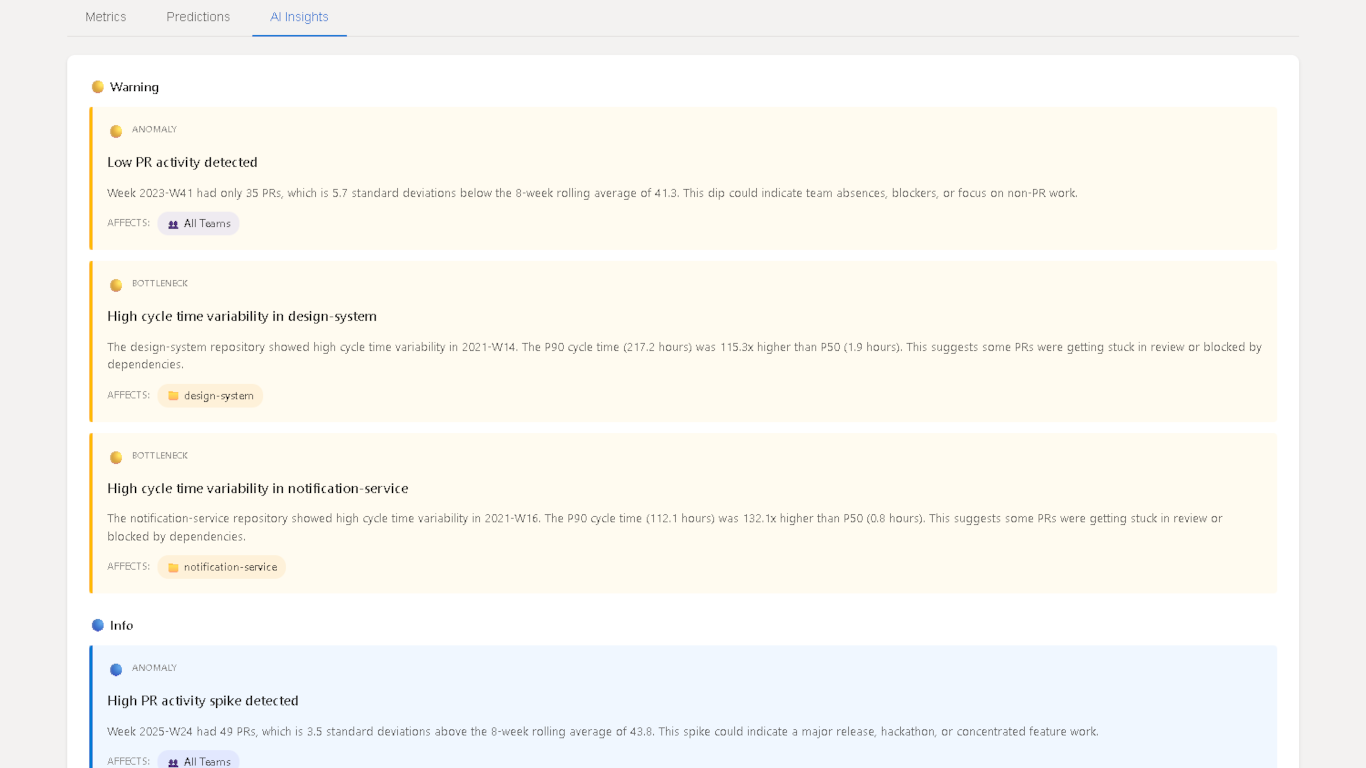Click the anomaly icon on Low PR activity card

click(x=116, y=131)
